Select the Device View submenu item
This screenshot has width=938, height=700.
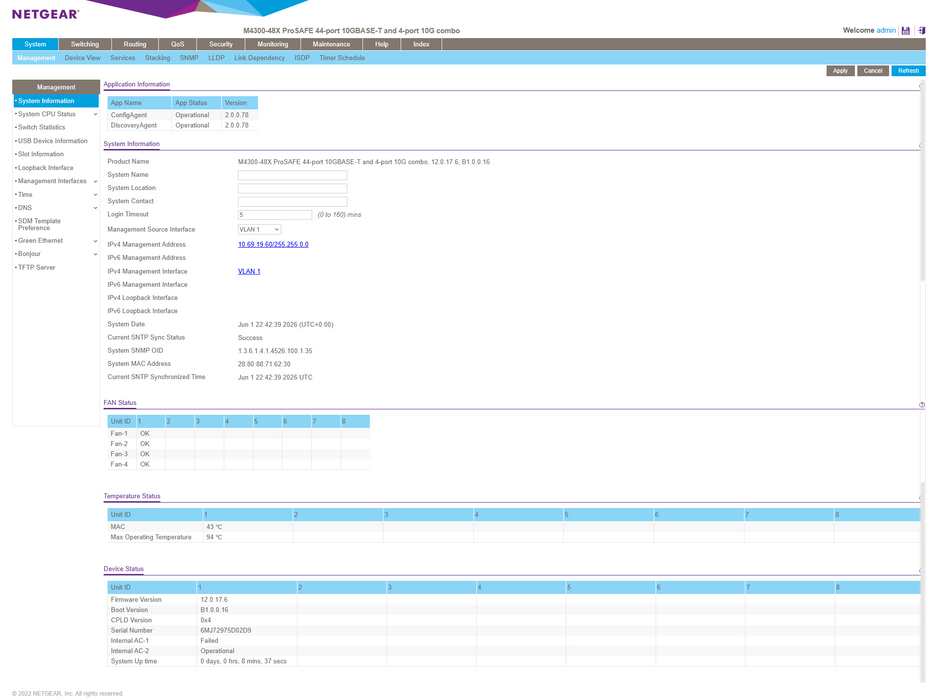[83, 58]
